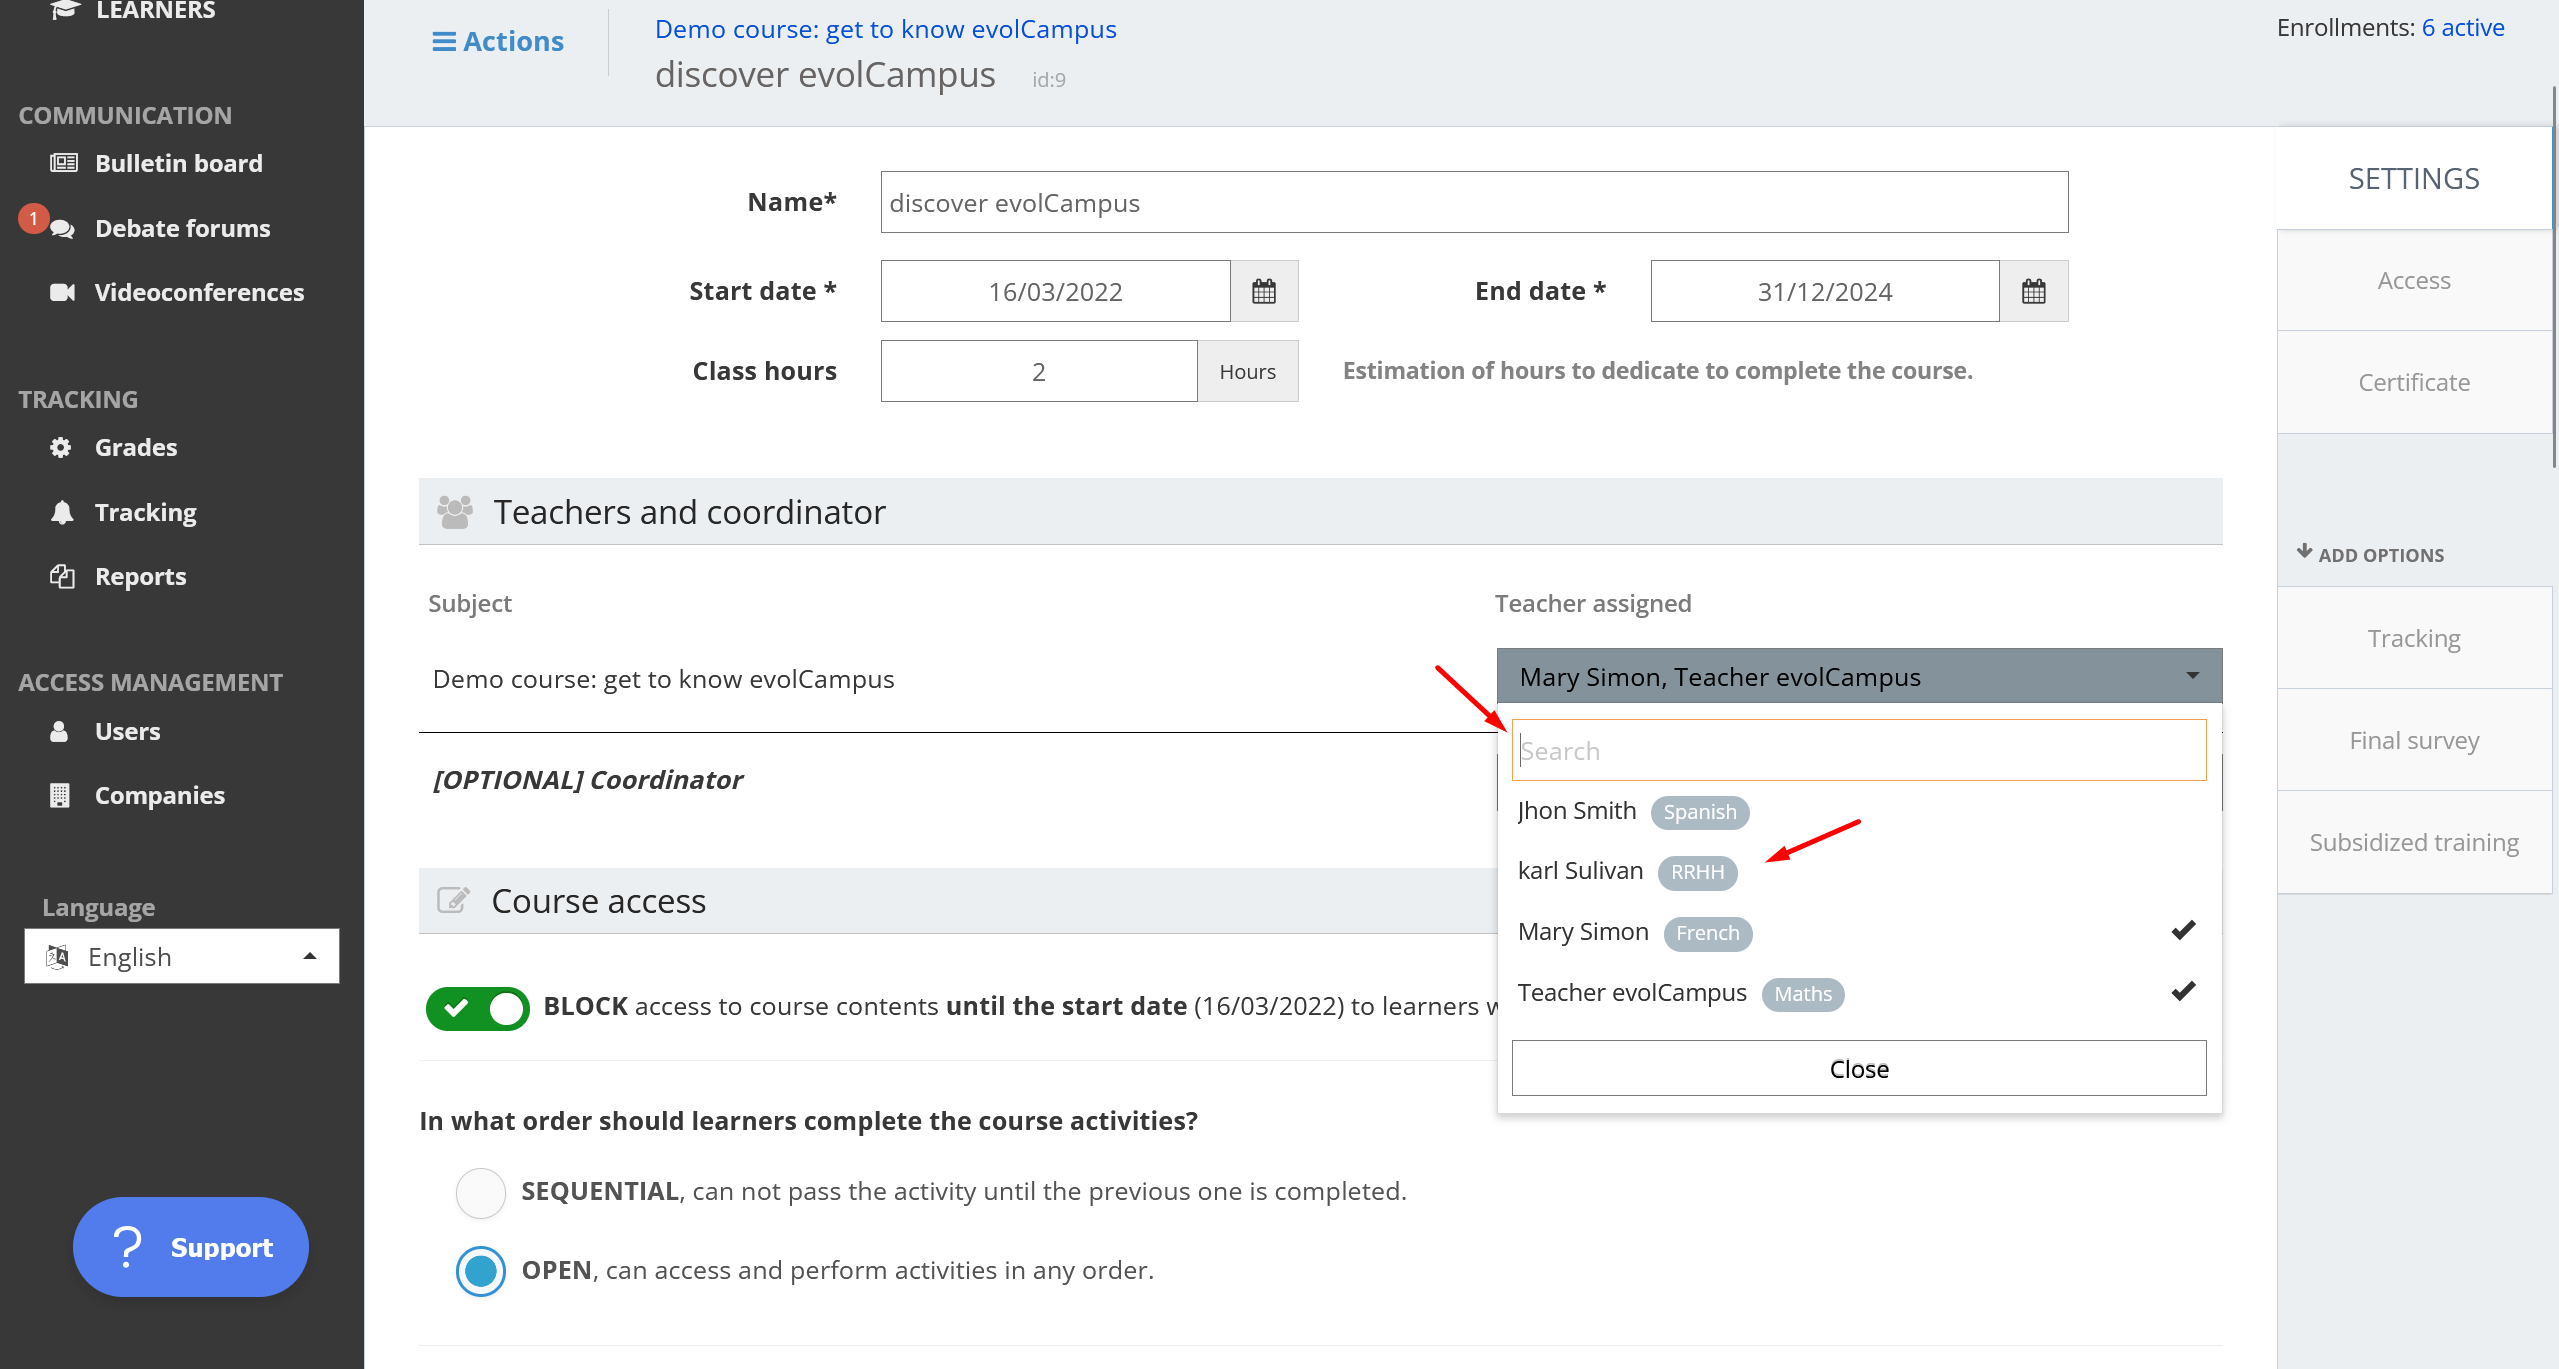Click the Debate forums chat icon

pyautogui.click(x=63, y=229)
